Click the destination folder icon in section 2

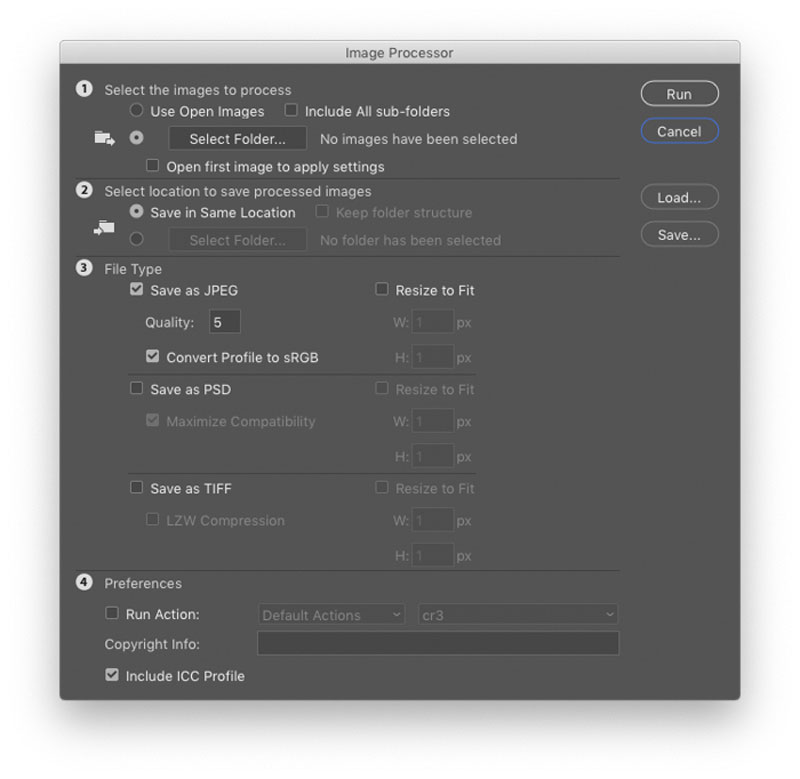[104, 228]
